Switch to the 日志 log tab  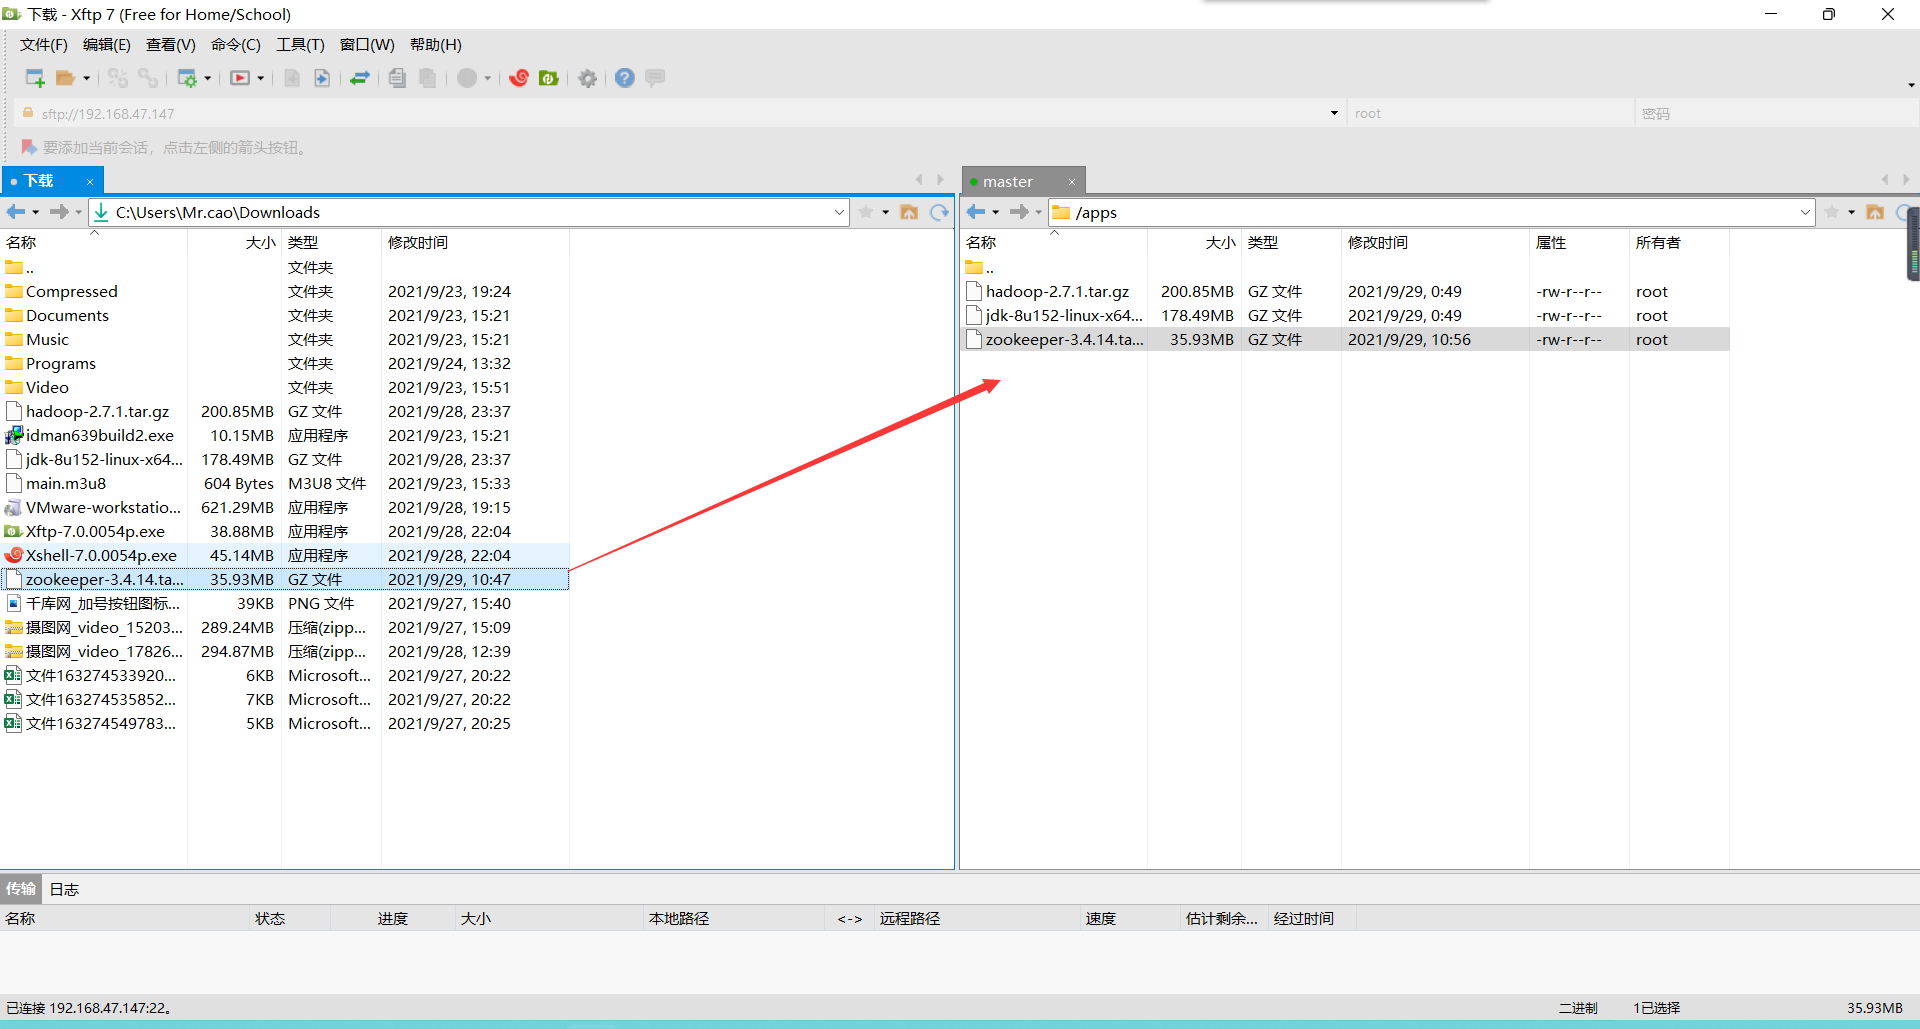coord(64,889)
